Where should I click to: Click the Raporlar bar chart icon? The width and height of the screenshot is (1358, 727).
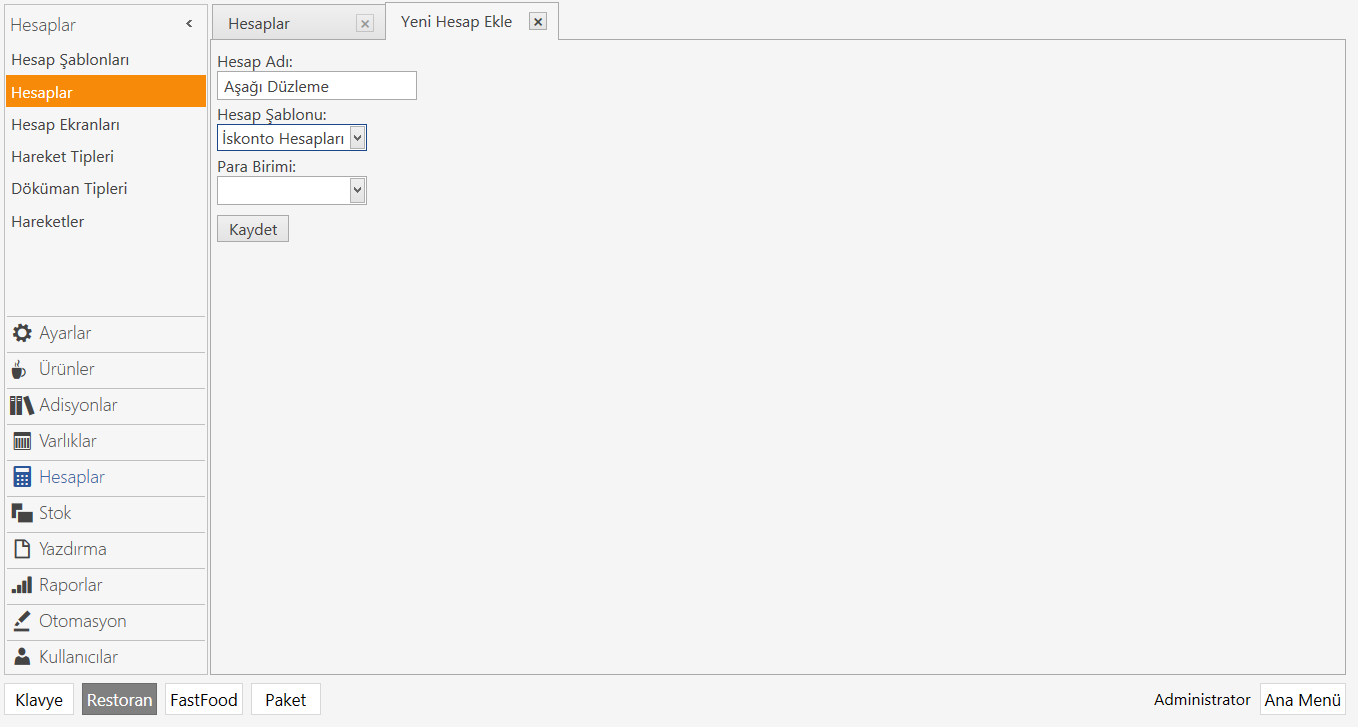coord(22,585)
